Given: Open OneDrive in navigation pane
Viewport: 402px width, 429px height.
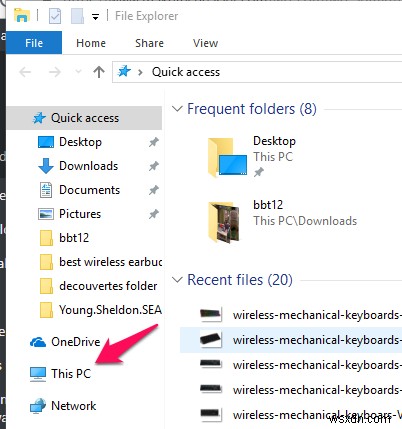Looking at the screenshot, I should (x=75, y=342).
